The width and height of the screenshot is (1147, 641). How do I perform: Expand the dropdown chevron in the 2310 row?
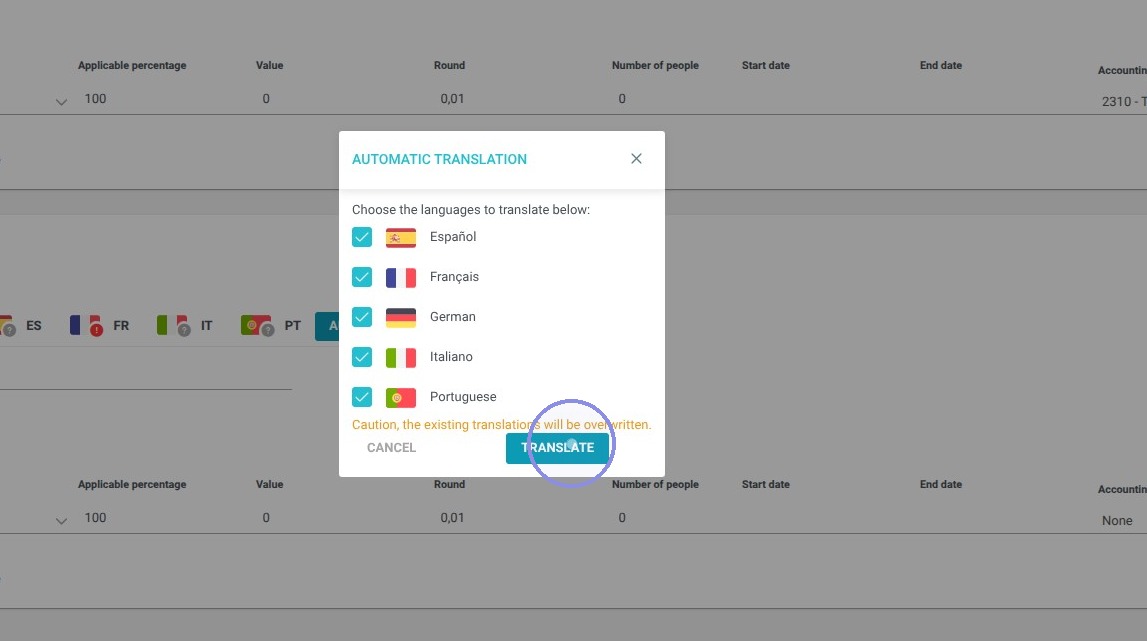pos(61,102)
